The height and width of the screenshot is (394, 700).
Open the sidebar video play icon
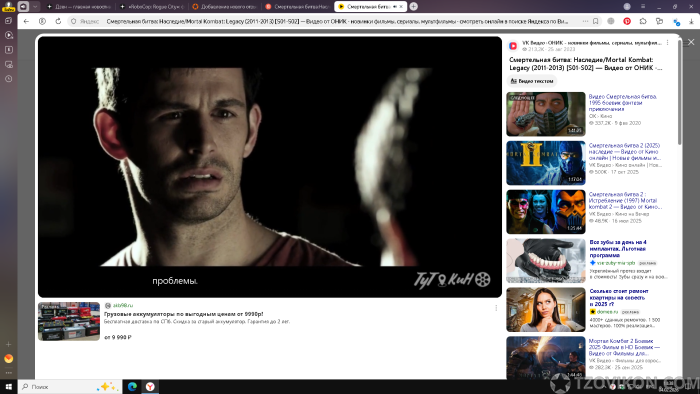[x=8, y=35]
